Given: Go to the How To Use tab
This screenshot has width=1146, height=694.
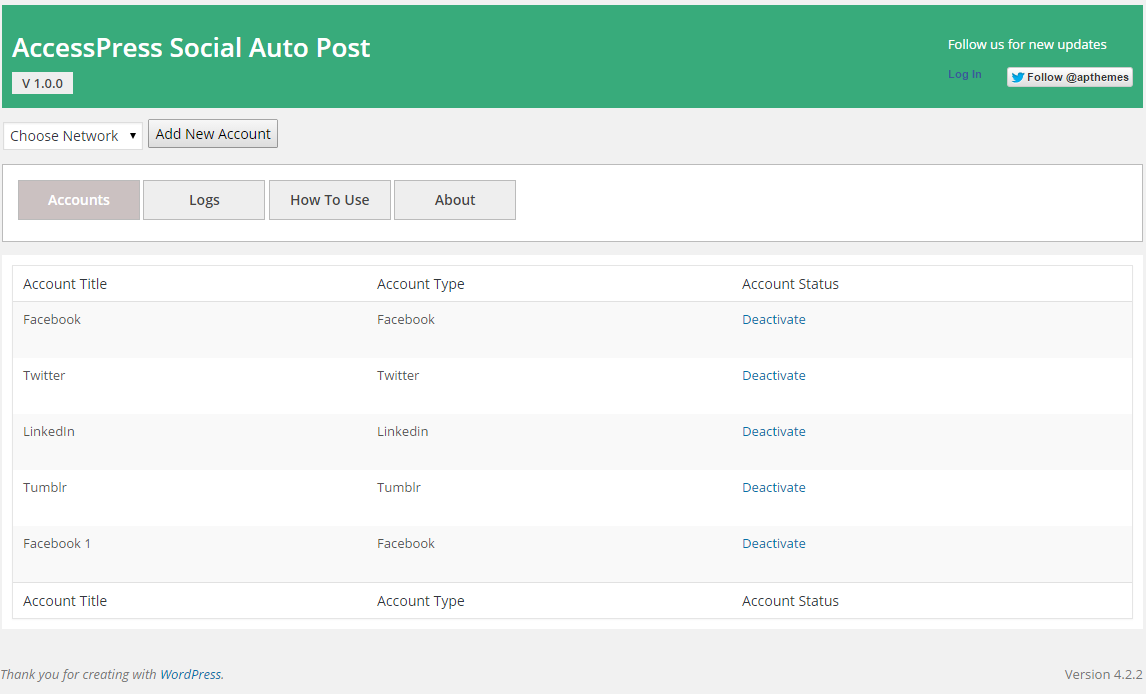Looking at the screenshot, I should [329, 200].
